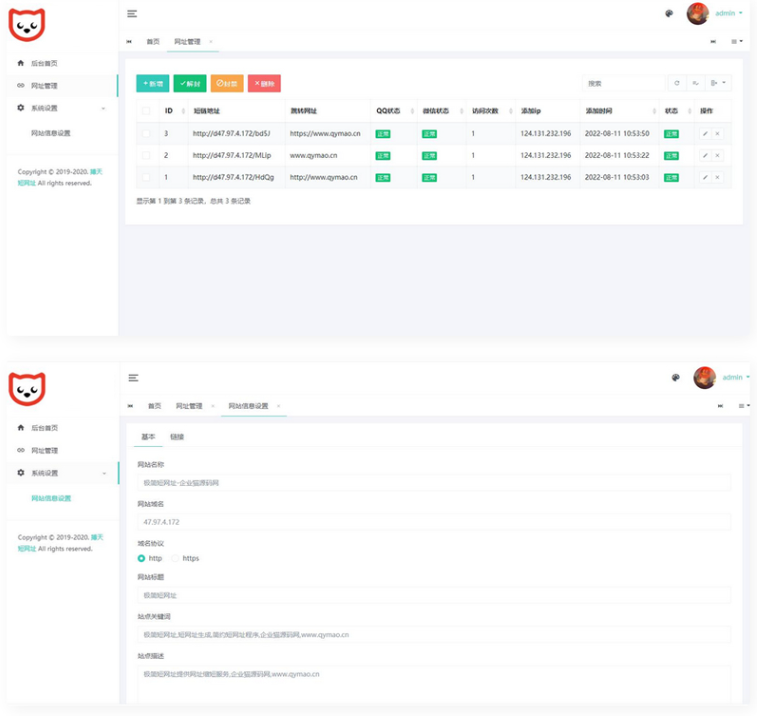
Task: Click the orange 封禁 ban button
Action: tap(227, 84)
